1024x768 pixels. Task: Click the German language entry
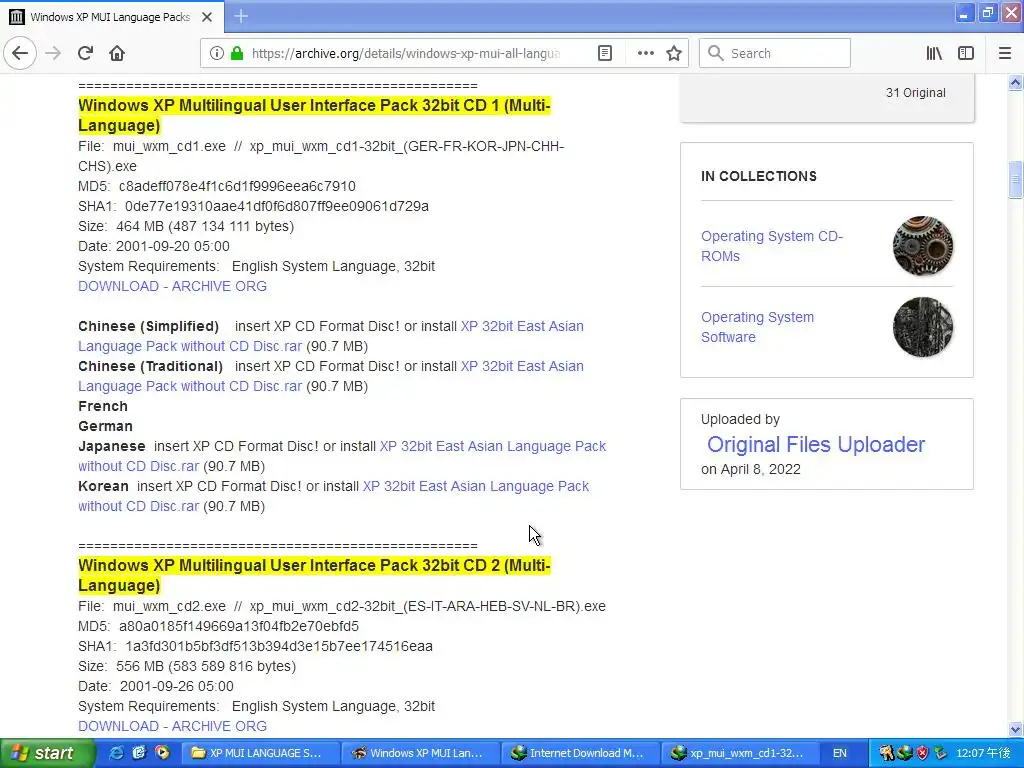(x=105, y=426)
